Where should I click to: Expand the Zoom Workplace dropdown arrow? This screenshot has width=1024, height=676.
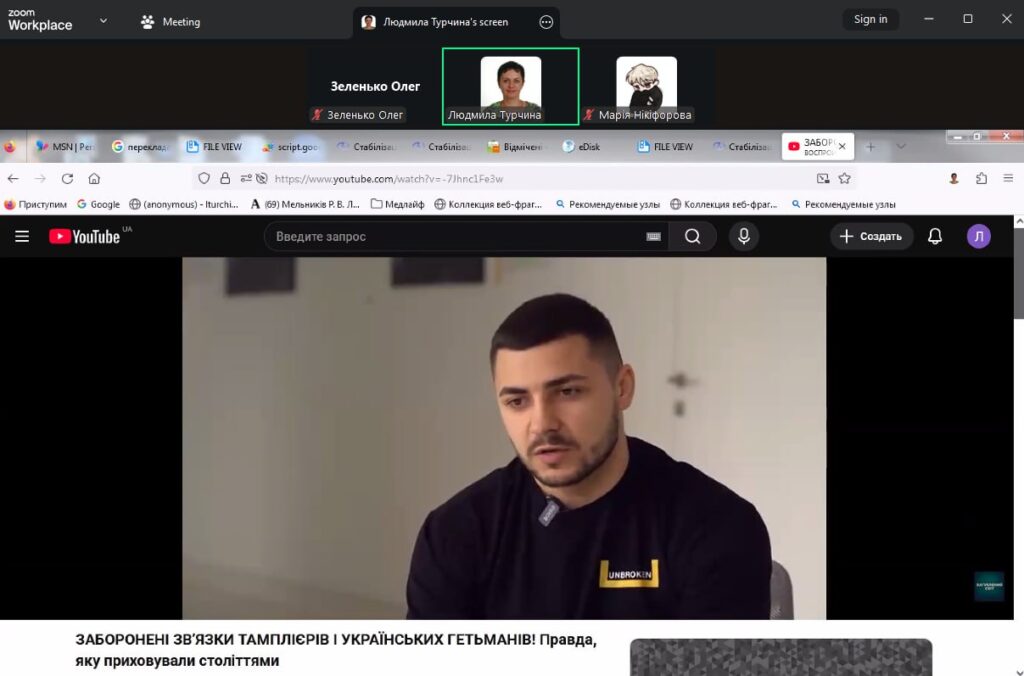click(x=103, y=21)
